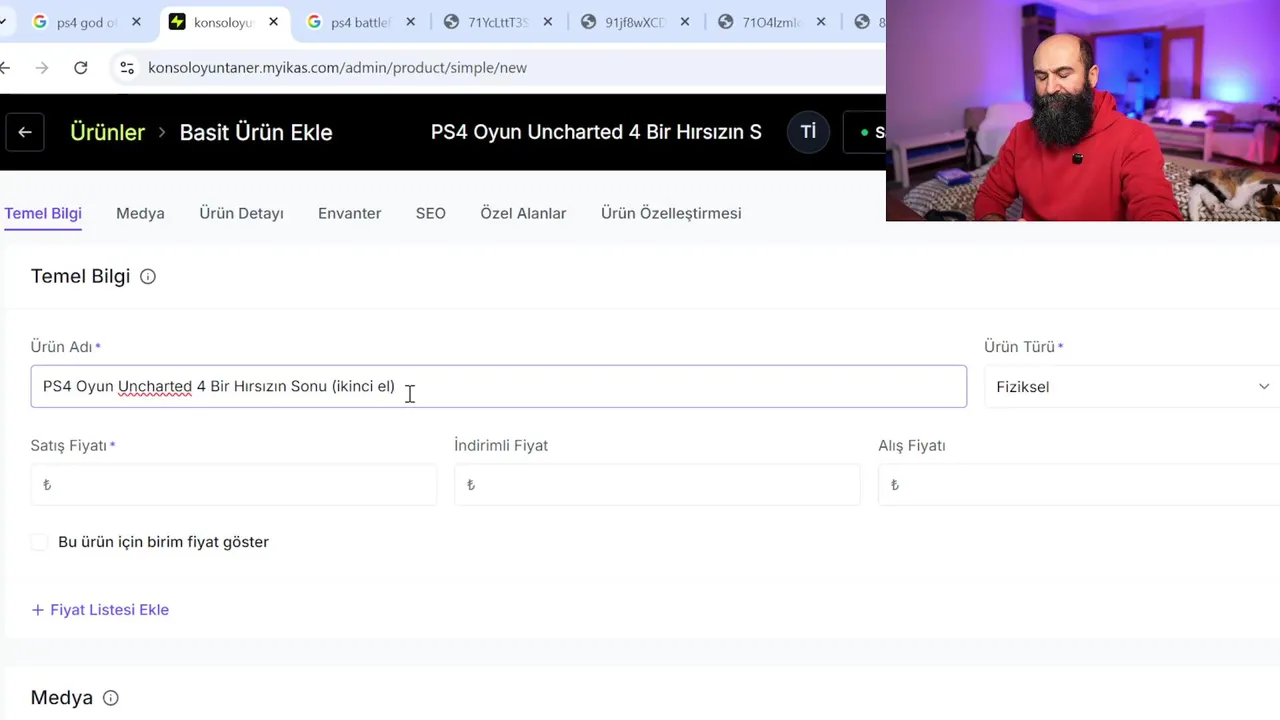Switch to the SEO tab

point(431,213)
